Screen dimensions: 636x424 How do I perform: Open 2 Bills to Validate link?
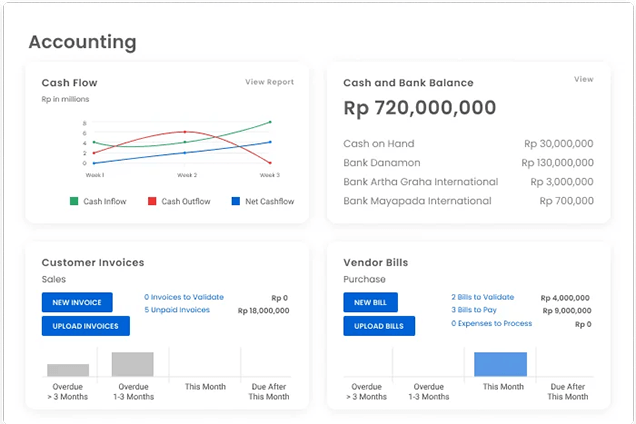[x=482, y=297]
